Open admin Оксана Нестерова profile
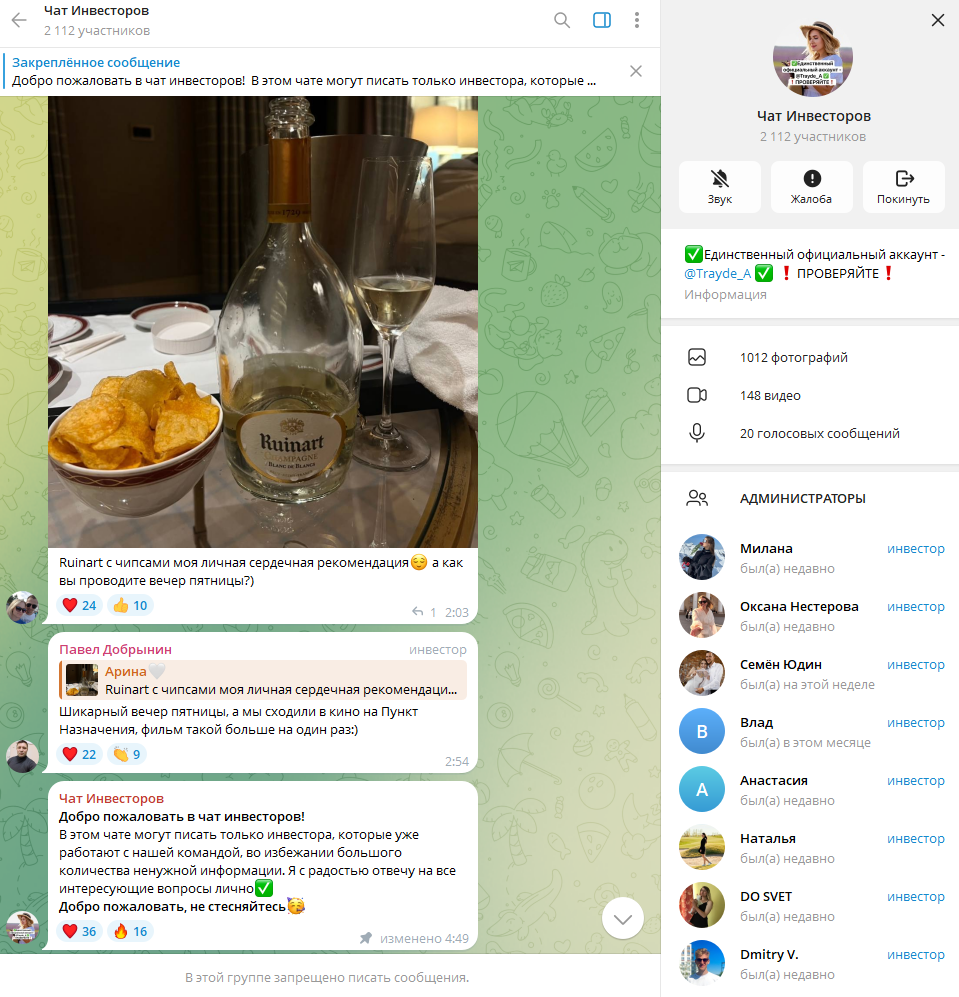The height and width of the screenshot is (997, 959). point(810,615)
